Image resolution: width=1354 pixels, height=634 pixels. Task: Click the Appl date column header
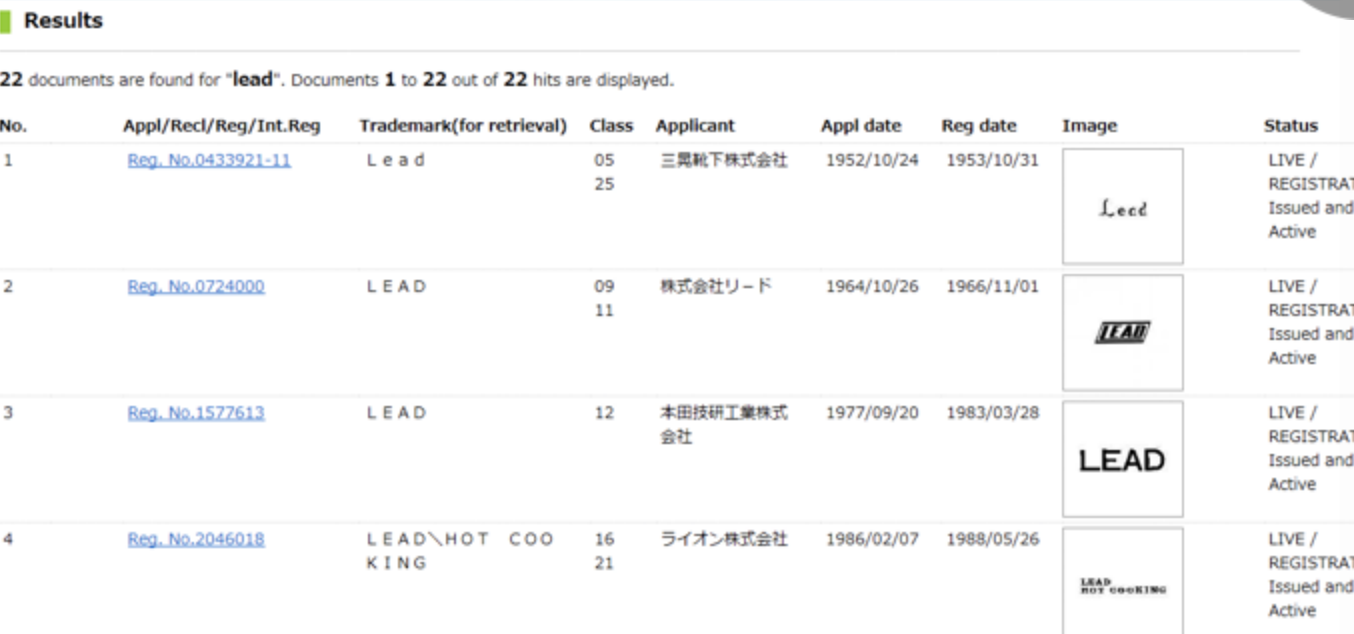click(861, 126)
